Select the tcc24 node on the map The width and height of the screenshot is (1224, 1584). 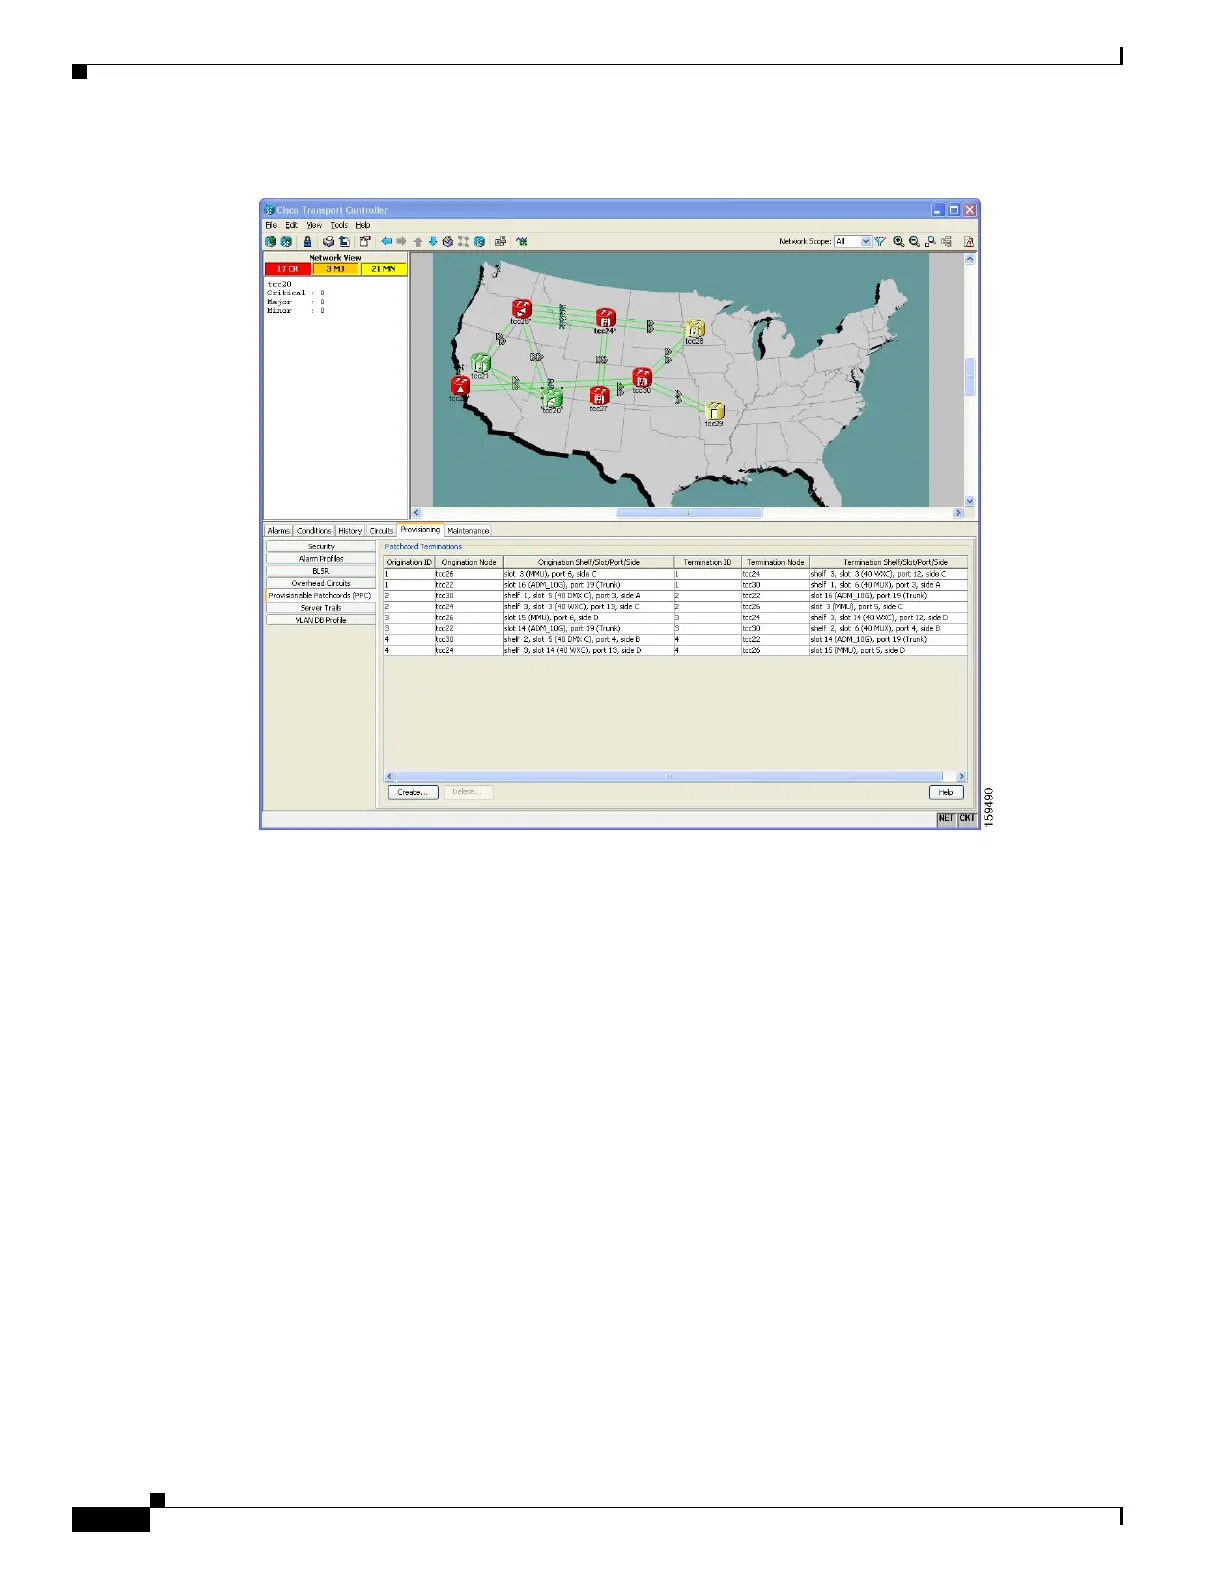[604, 320]
